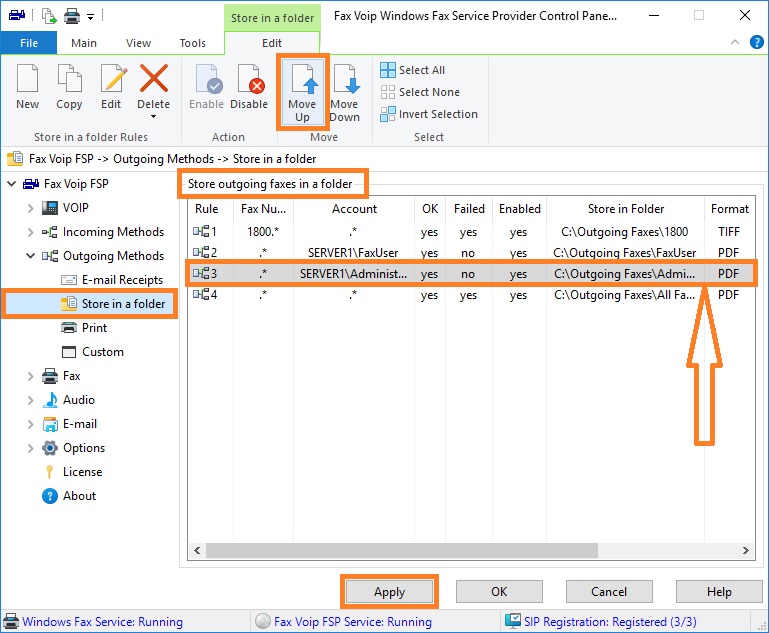Expand the Options tree node

(30, 448)
